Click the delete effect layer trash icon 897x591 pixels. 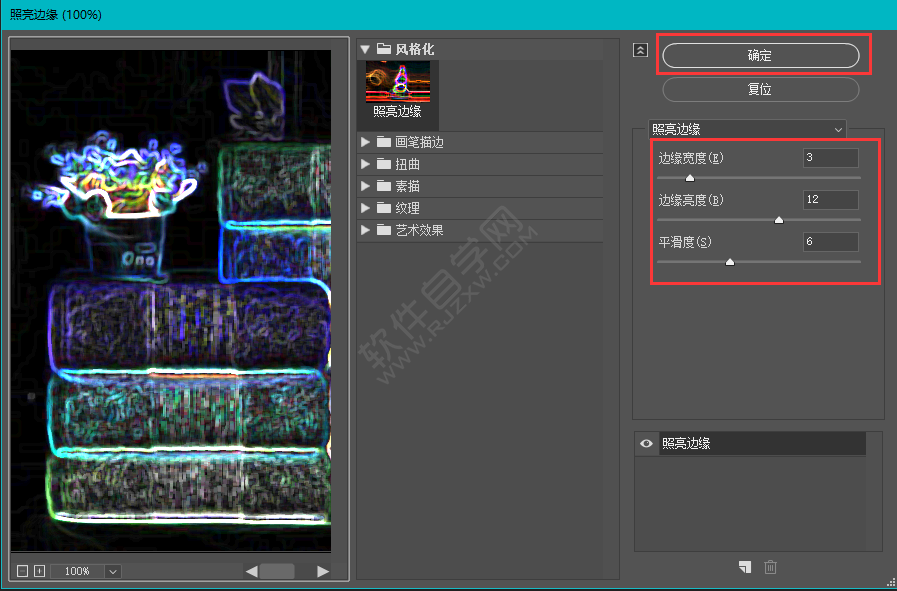(771, 567)
